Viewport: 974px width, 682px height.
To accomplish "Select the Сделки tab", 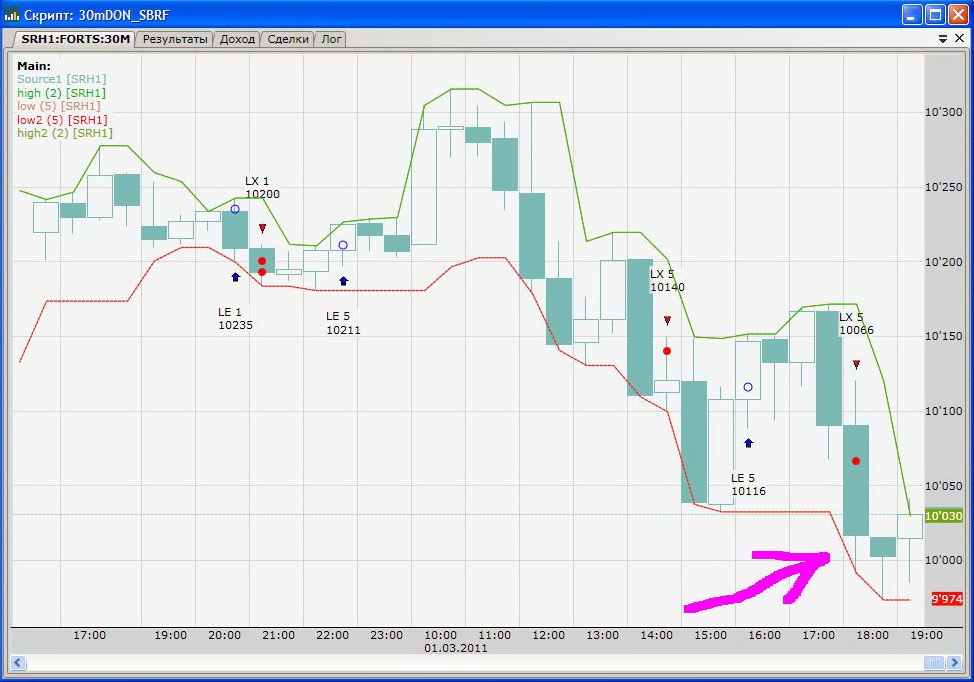I will pyautogui.click(x=288, y=39).
